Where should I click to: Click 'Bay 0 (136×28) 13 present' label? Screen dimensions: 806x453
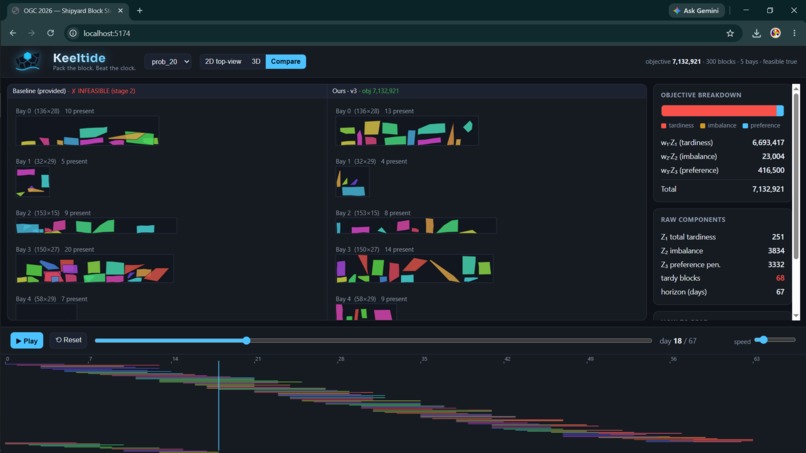[375, 111]
